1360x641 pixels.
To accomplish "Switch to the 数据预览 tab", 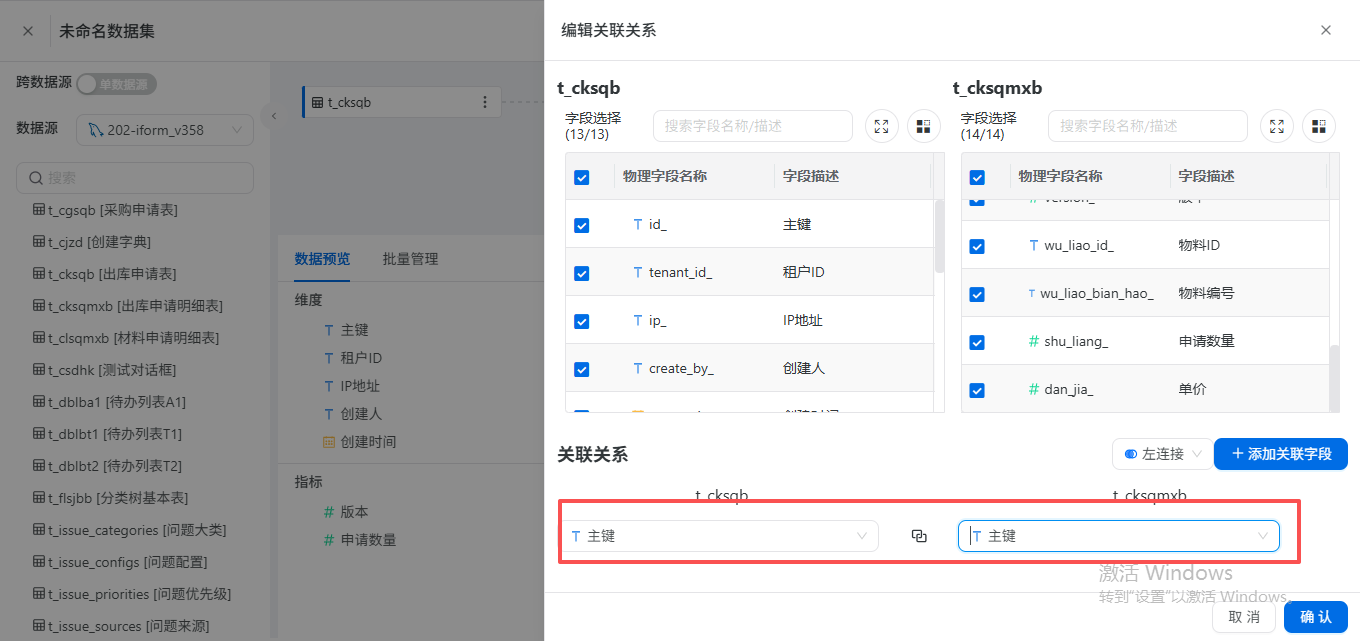I will coord(322,259).
